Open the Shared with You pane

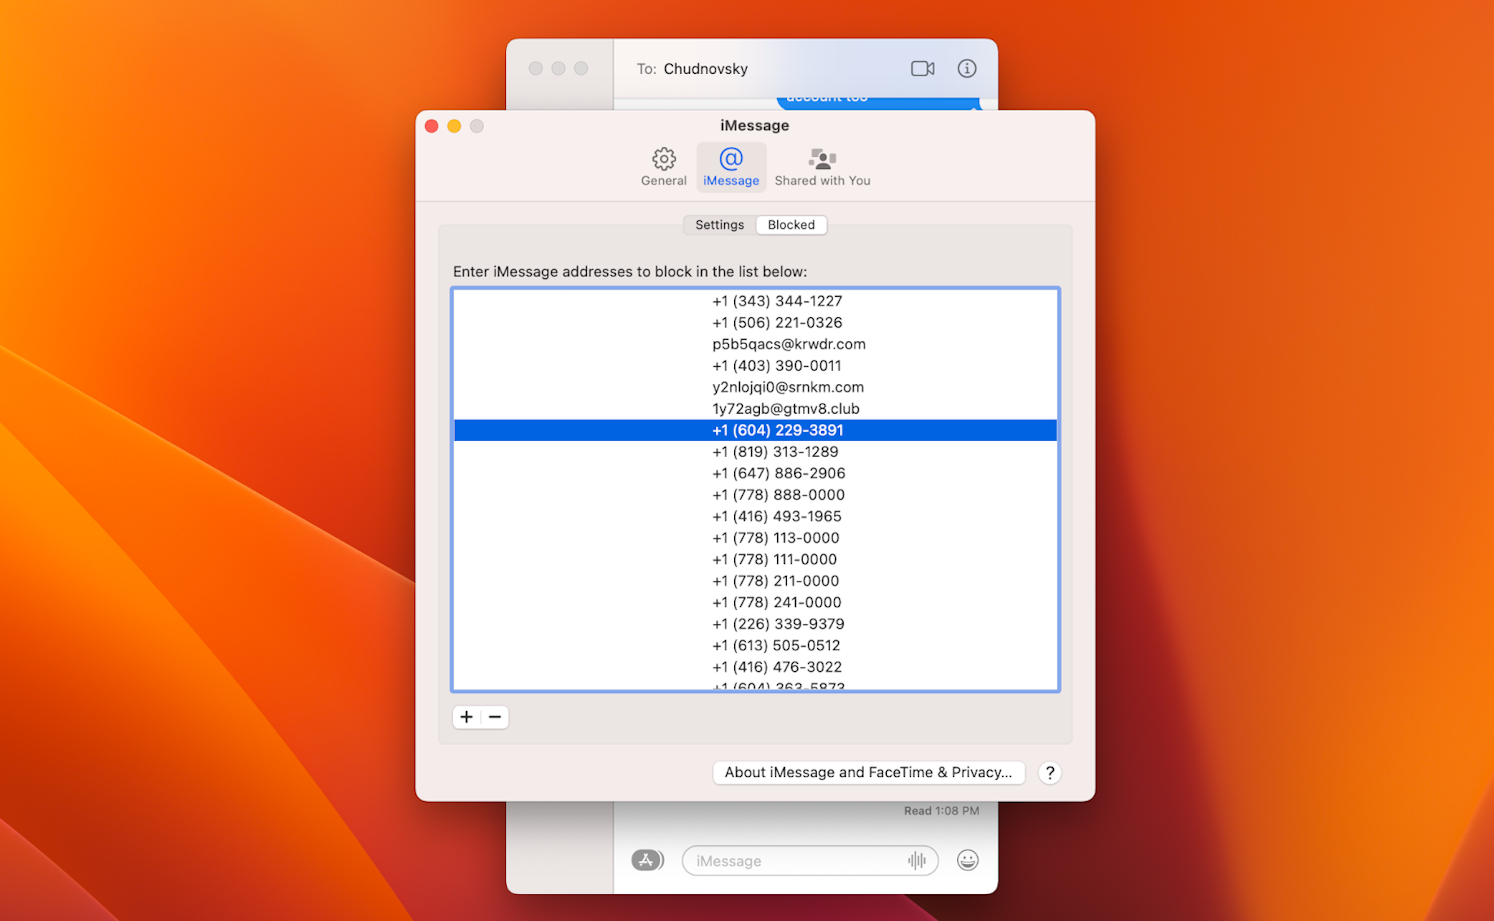click(x=822, y=167)
